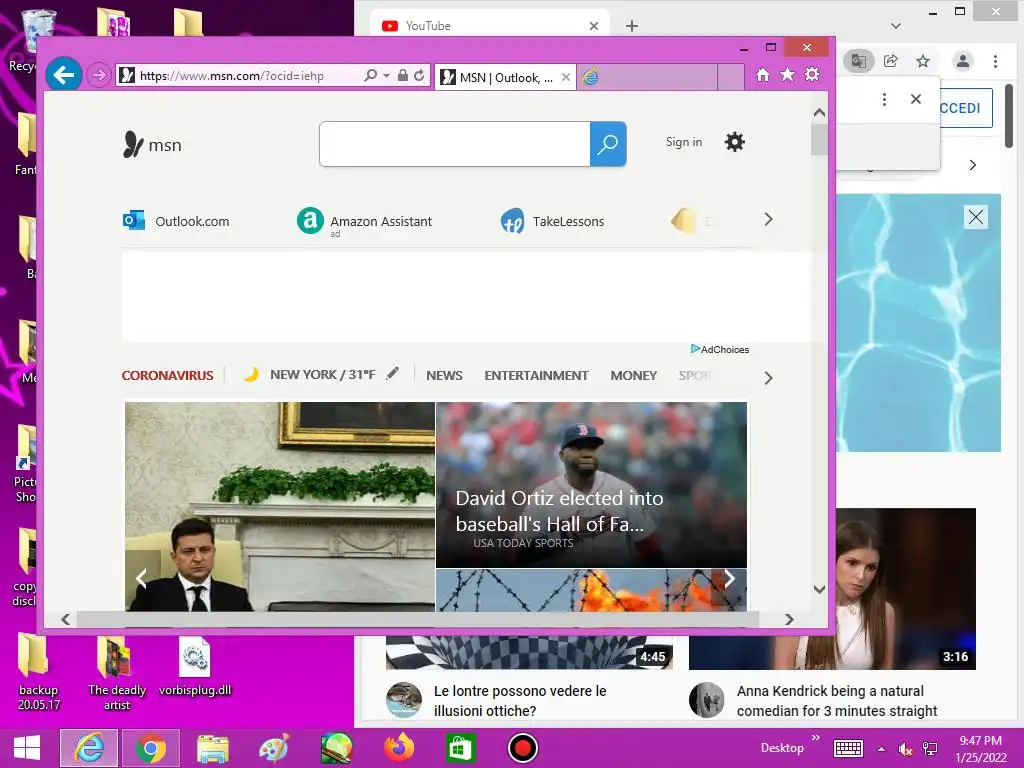Advance to the next MSN carousel slide
The width and height of the screenshot is (1024, 768).
coord(729,578)
